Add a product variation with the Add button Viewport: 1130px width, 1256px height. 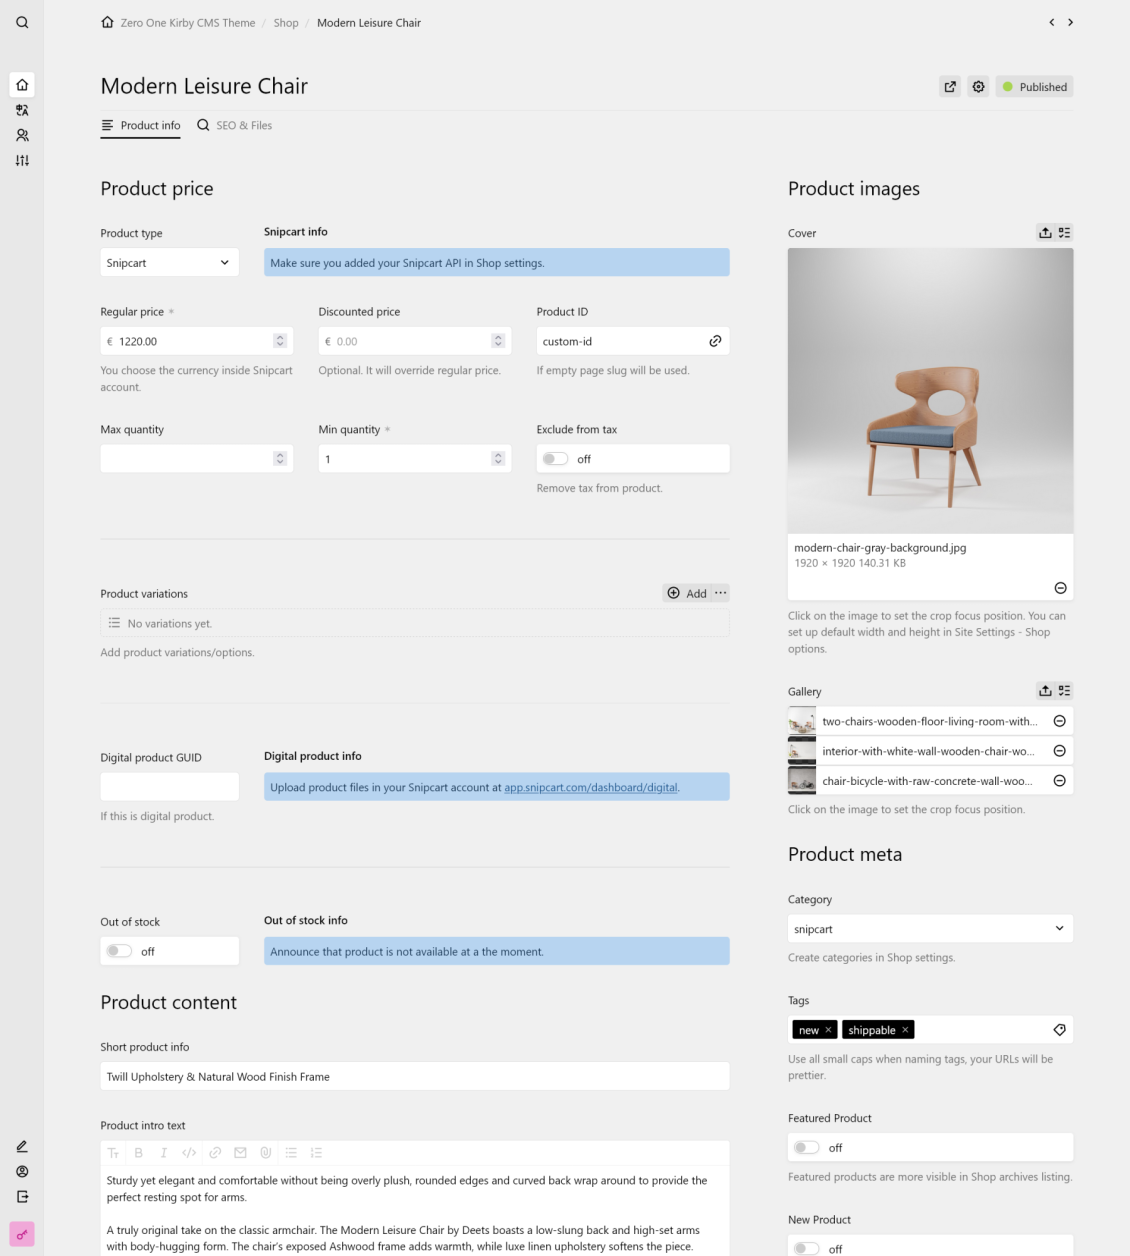[x=688, y=593]
